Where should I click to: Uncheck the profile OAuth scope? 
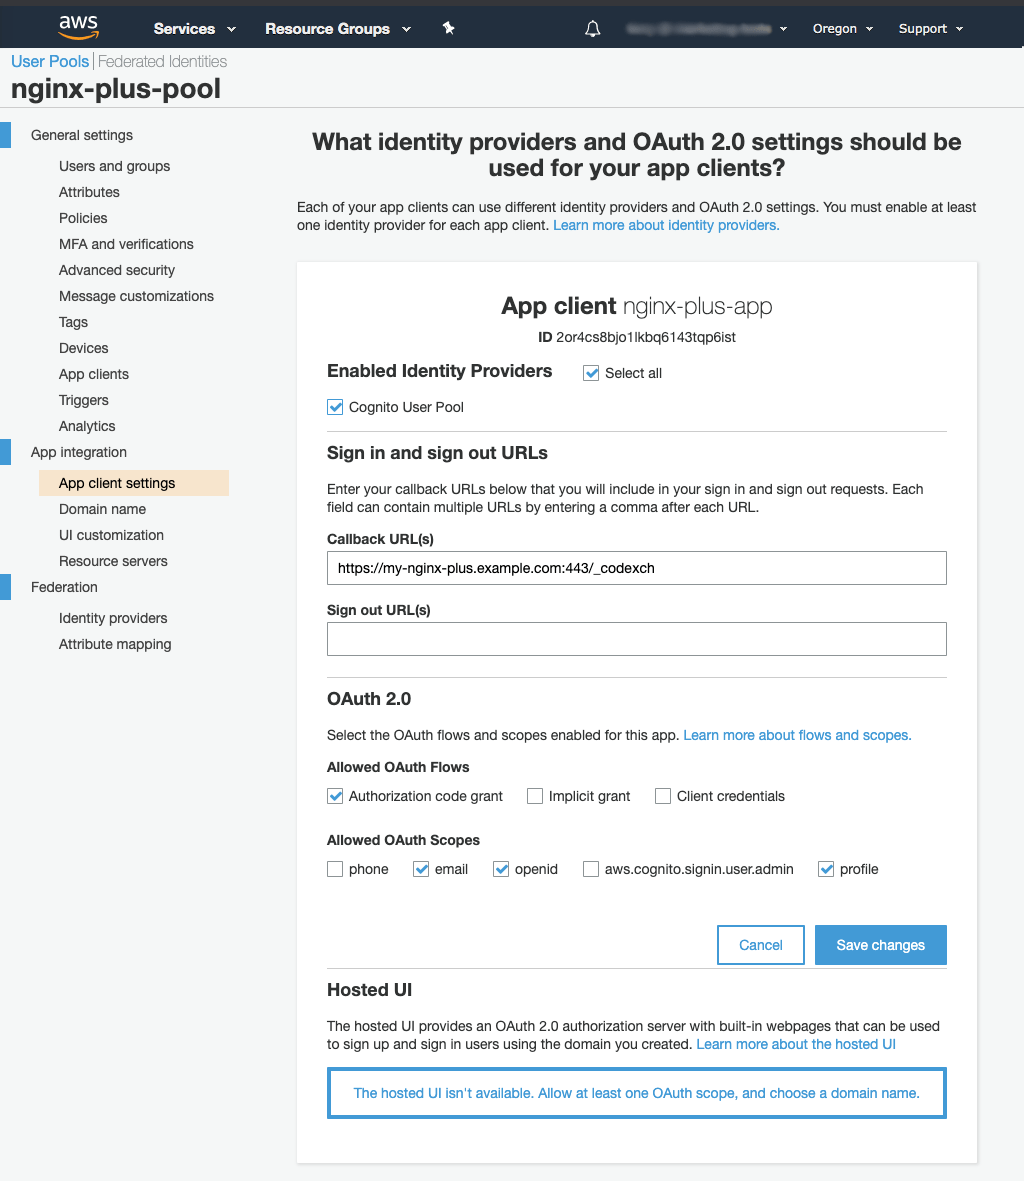tap(826, 869)
